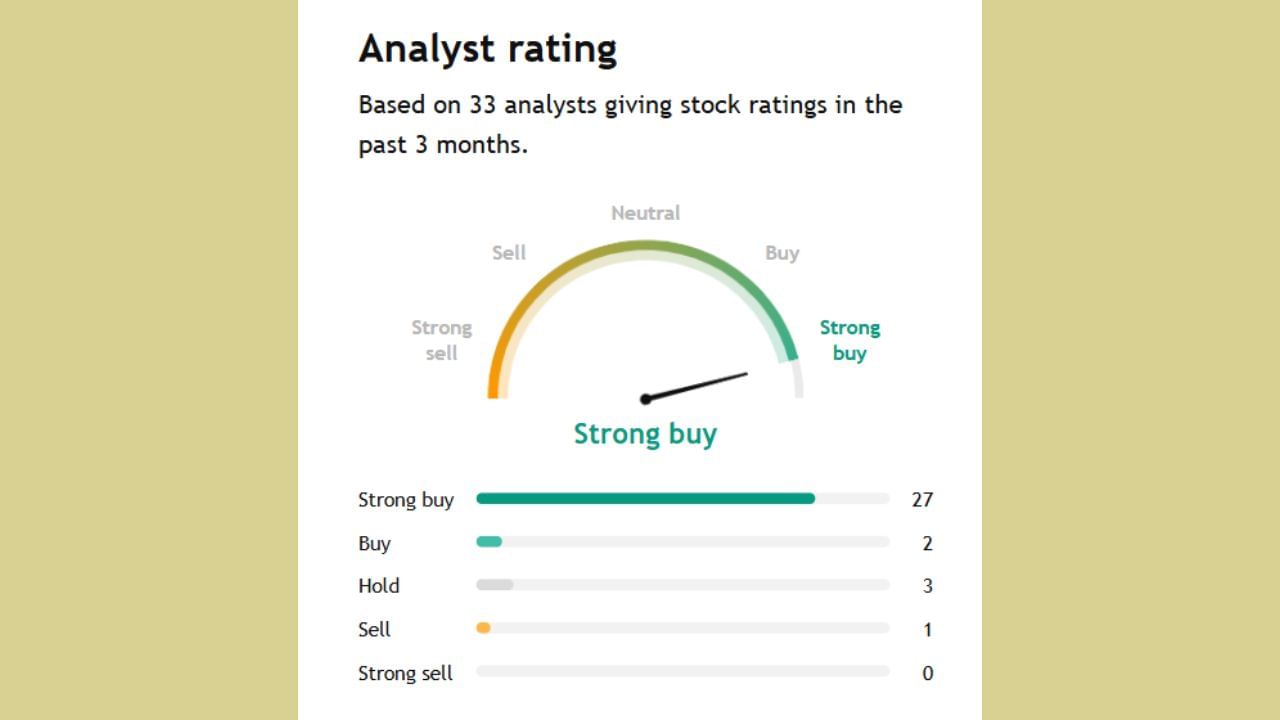
Task: Click the Buy label on gauge
Action: point(782,253)
